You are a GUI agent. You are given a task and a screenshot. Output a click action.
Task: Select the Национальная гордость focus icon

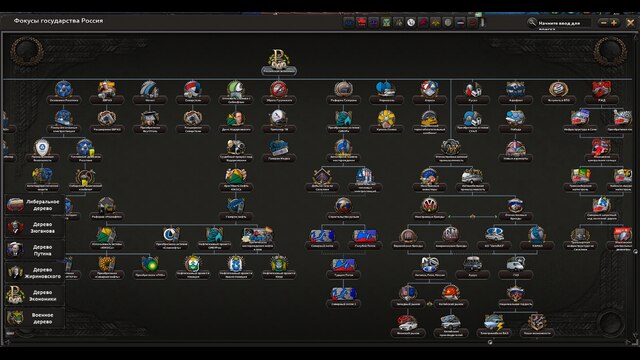click(515, 294)
